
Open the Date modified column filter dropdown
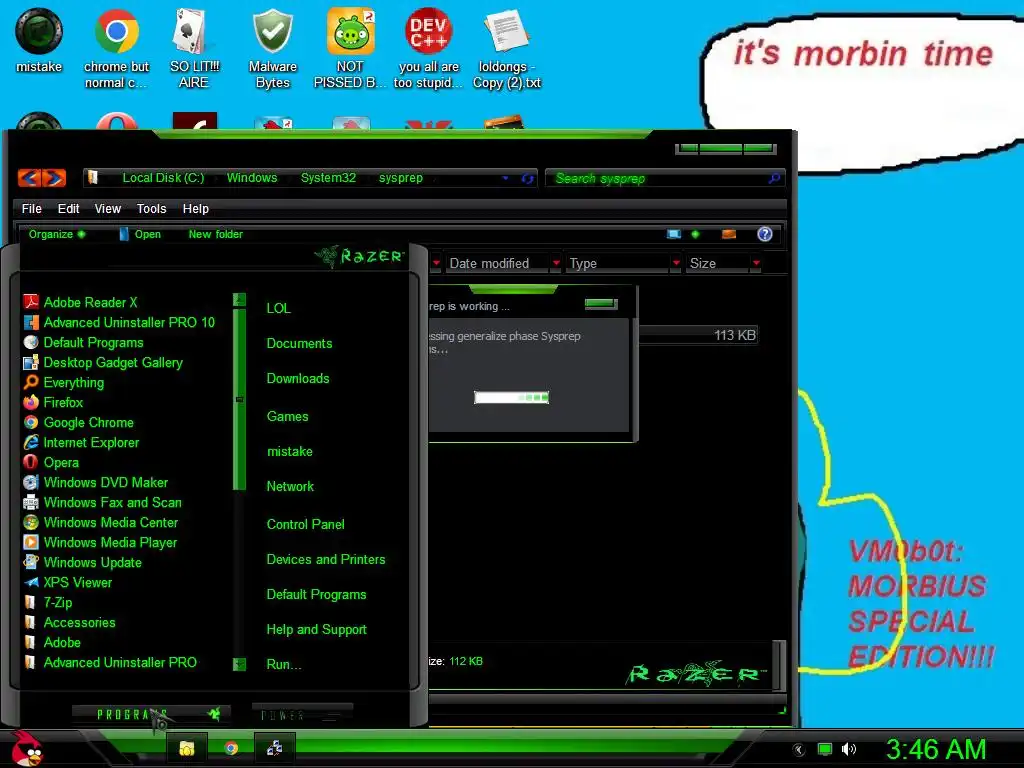[556, 263]
